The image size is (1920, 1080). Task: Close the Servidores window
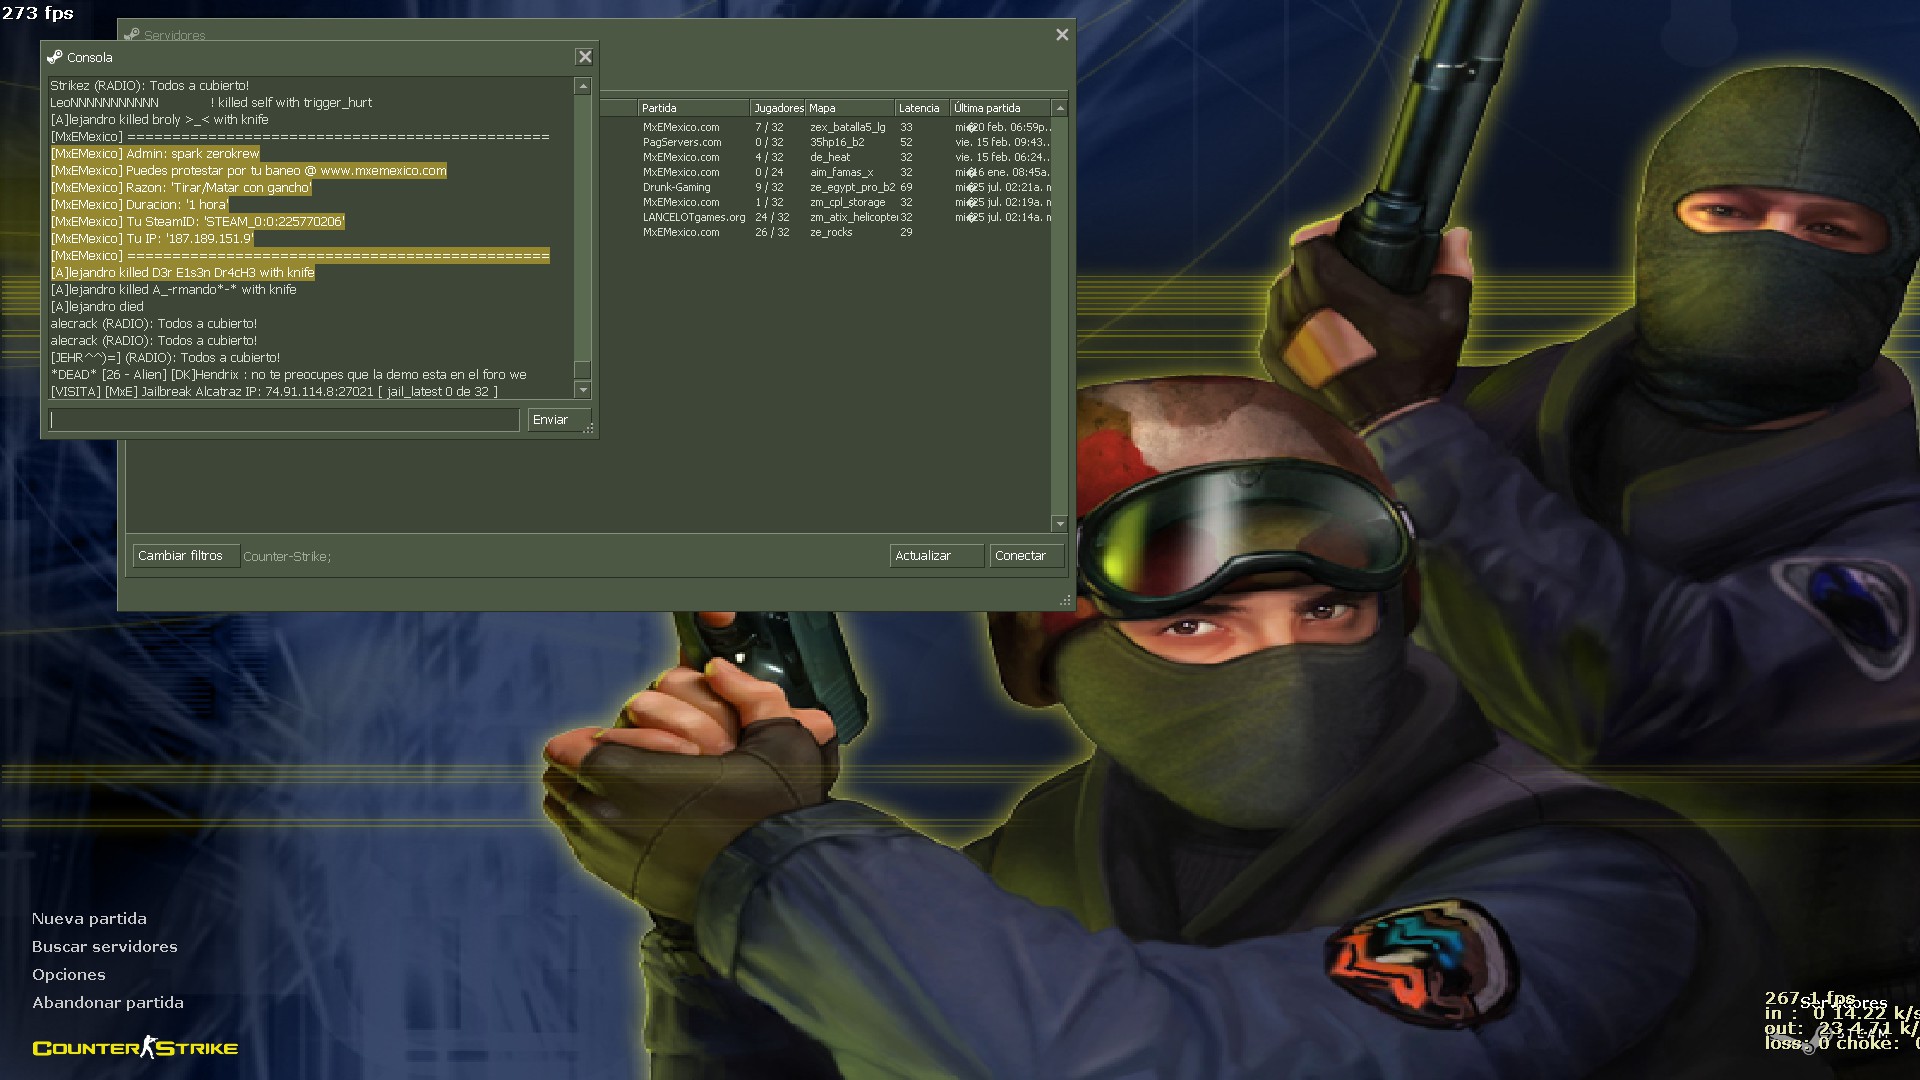click(x=1062, y=35)
